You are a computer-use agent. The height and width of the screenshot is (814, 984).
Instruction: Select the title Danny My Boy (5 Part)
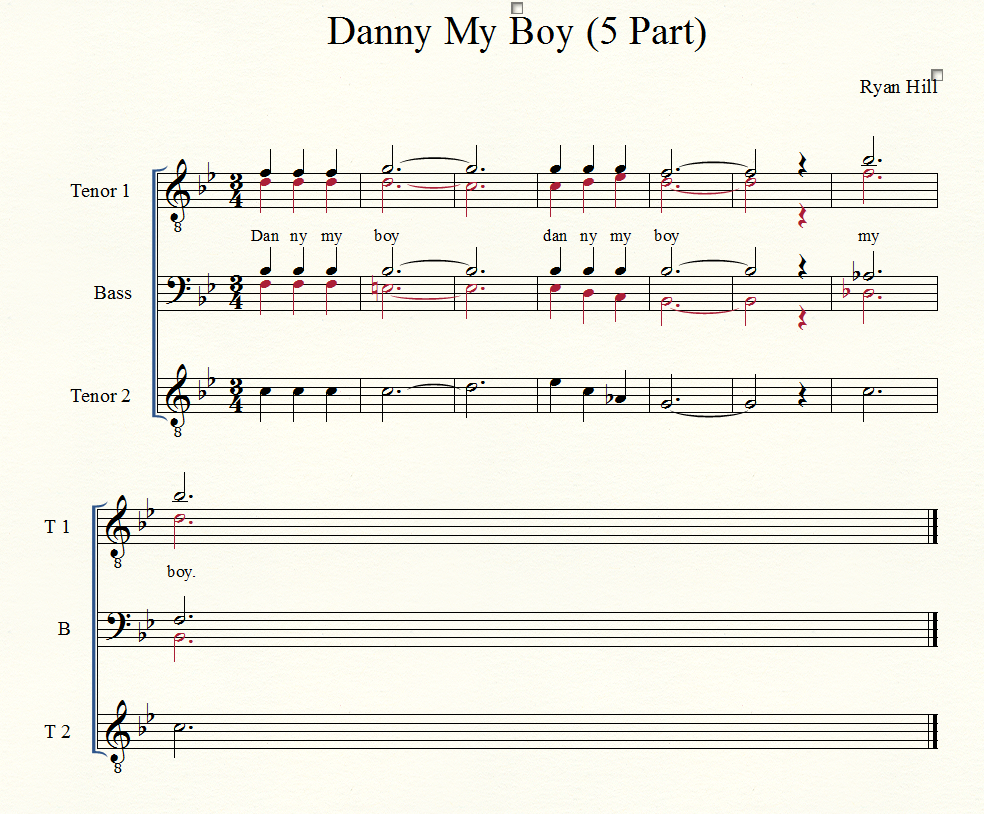click(x=516, y=33)
